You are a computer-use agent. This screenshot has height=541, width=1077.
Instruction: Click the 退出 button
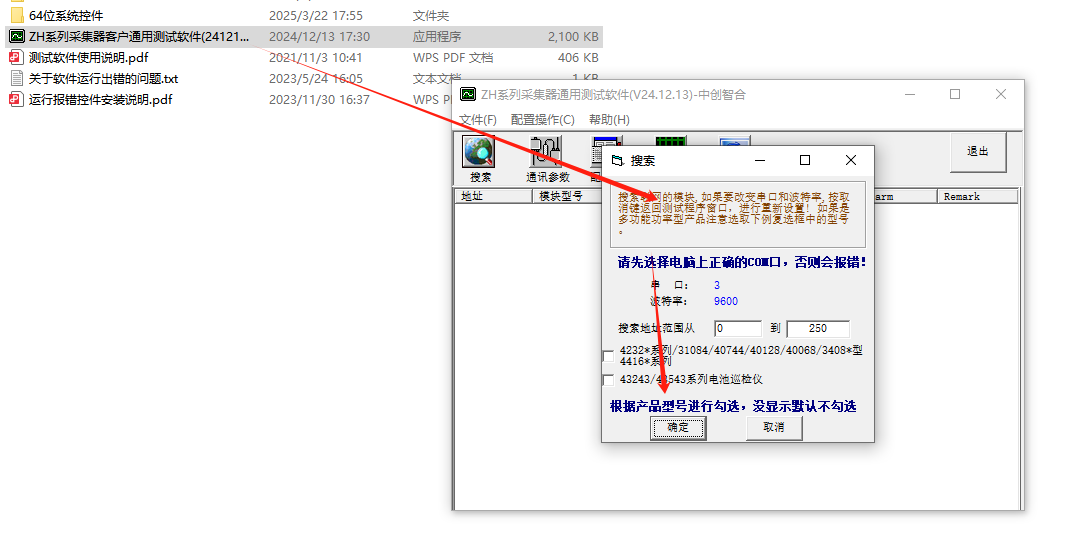[977, 152]
